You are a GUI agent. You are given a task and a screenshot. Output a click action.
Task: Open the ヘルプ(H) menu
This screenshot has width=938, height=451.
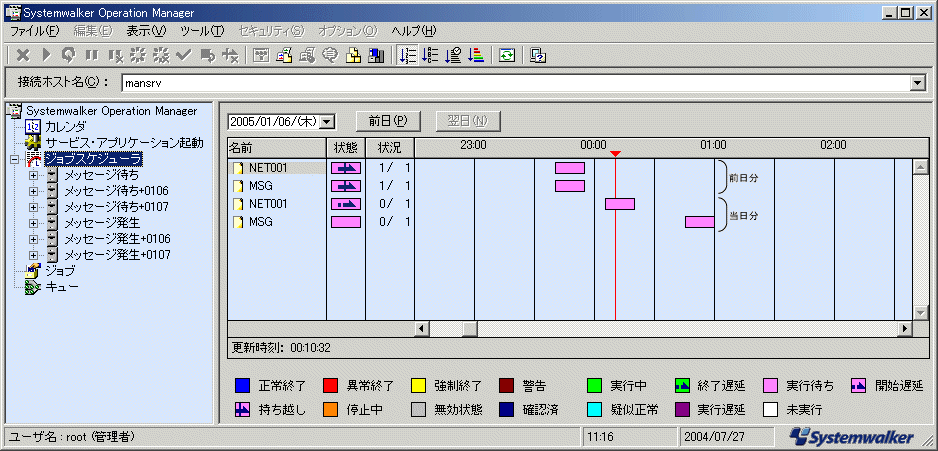coord(414,31)
